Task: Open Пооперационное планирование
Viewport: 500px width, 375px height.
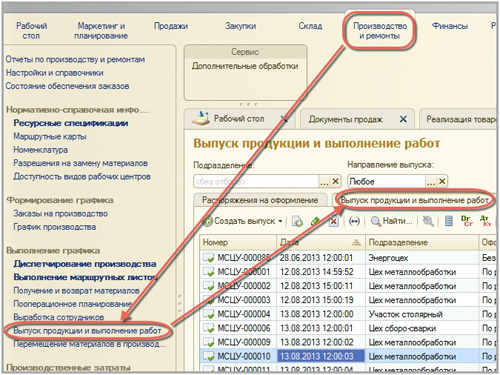Action: (x=73, y=304)
